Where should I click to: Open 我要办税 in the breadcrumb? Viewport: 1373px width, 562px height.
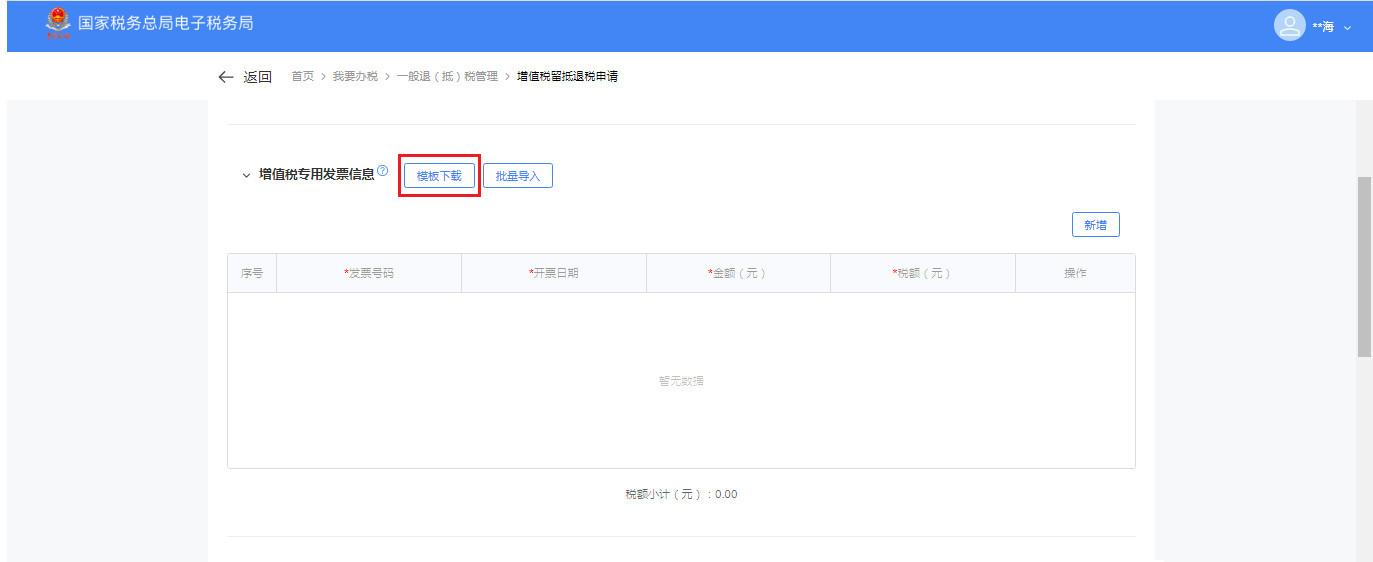pos(355,77)
